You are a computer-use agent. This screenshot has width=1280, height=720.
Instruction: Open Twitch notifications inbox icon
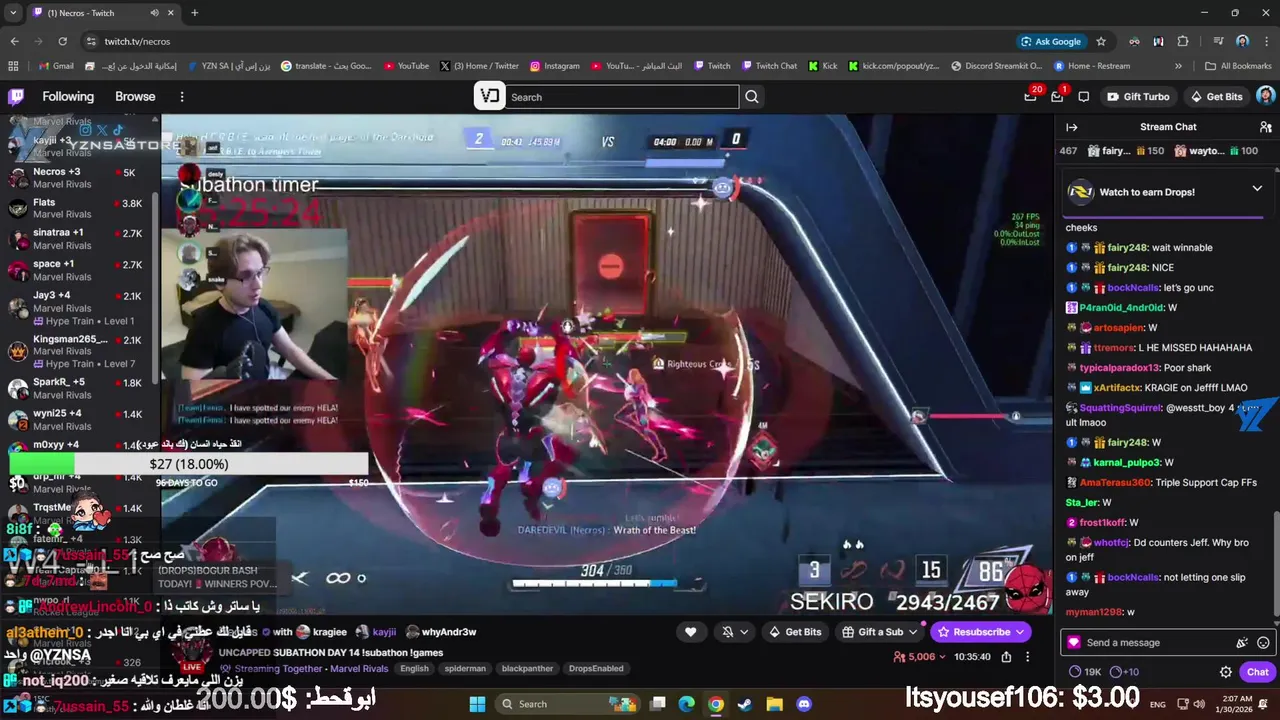(1057, 97)
